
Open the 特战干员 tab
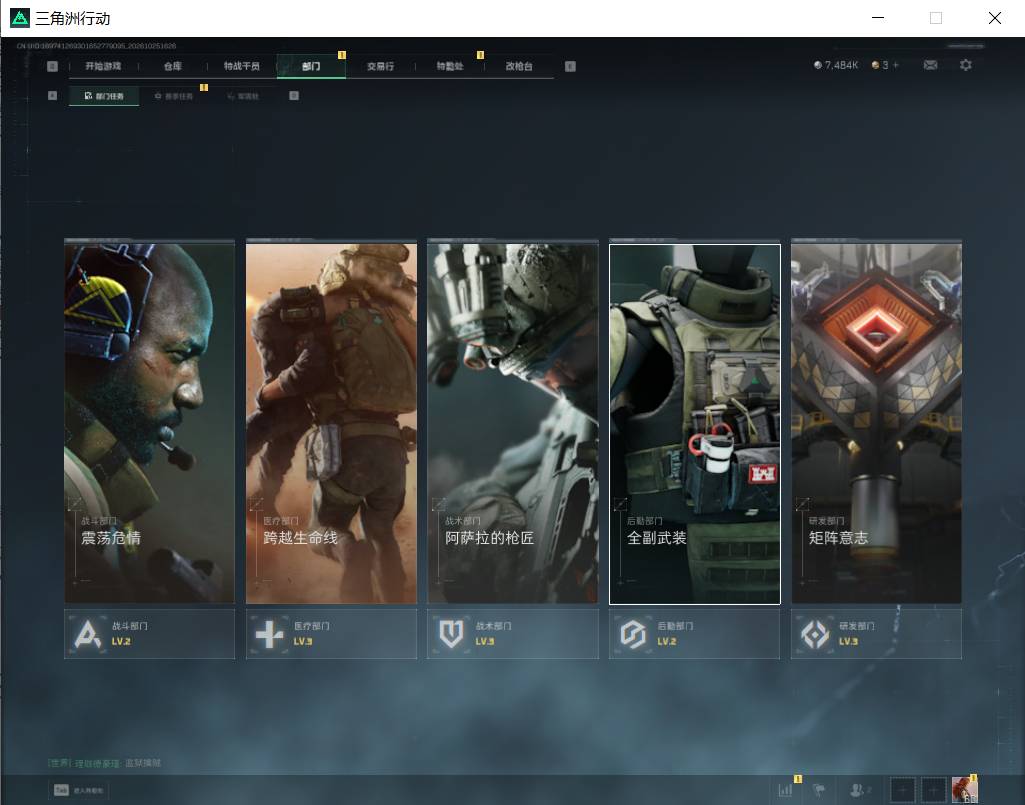tap(242, 66)
